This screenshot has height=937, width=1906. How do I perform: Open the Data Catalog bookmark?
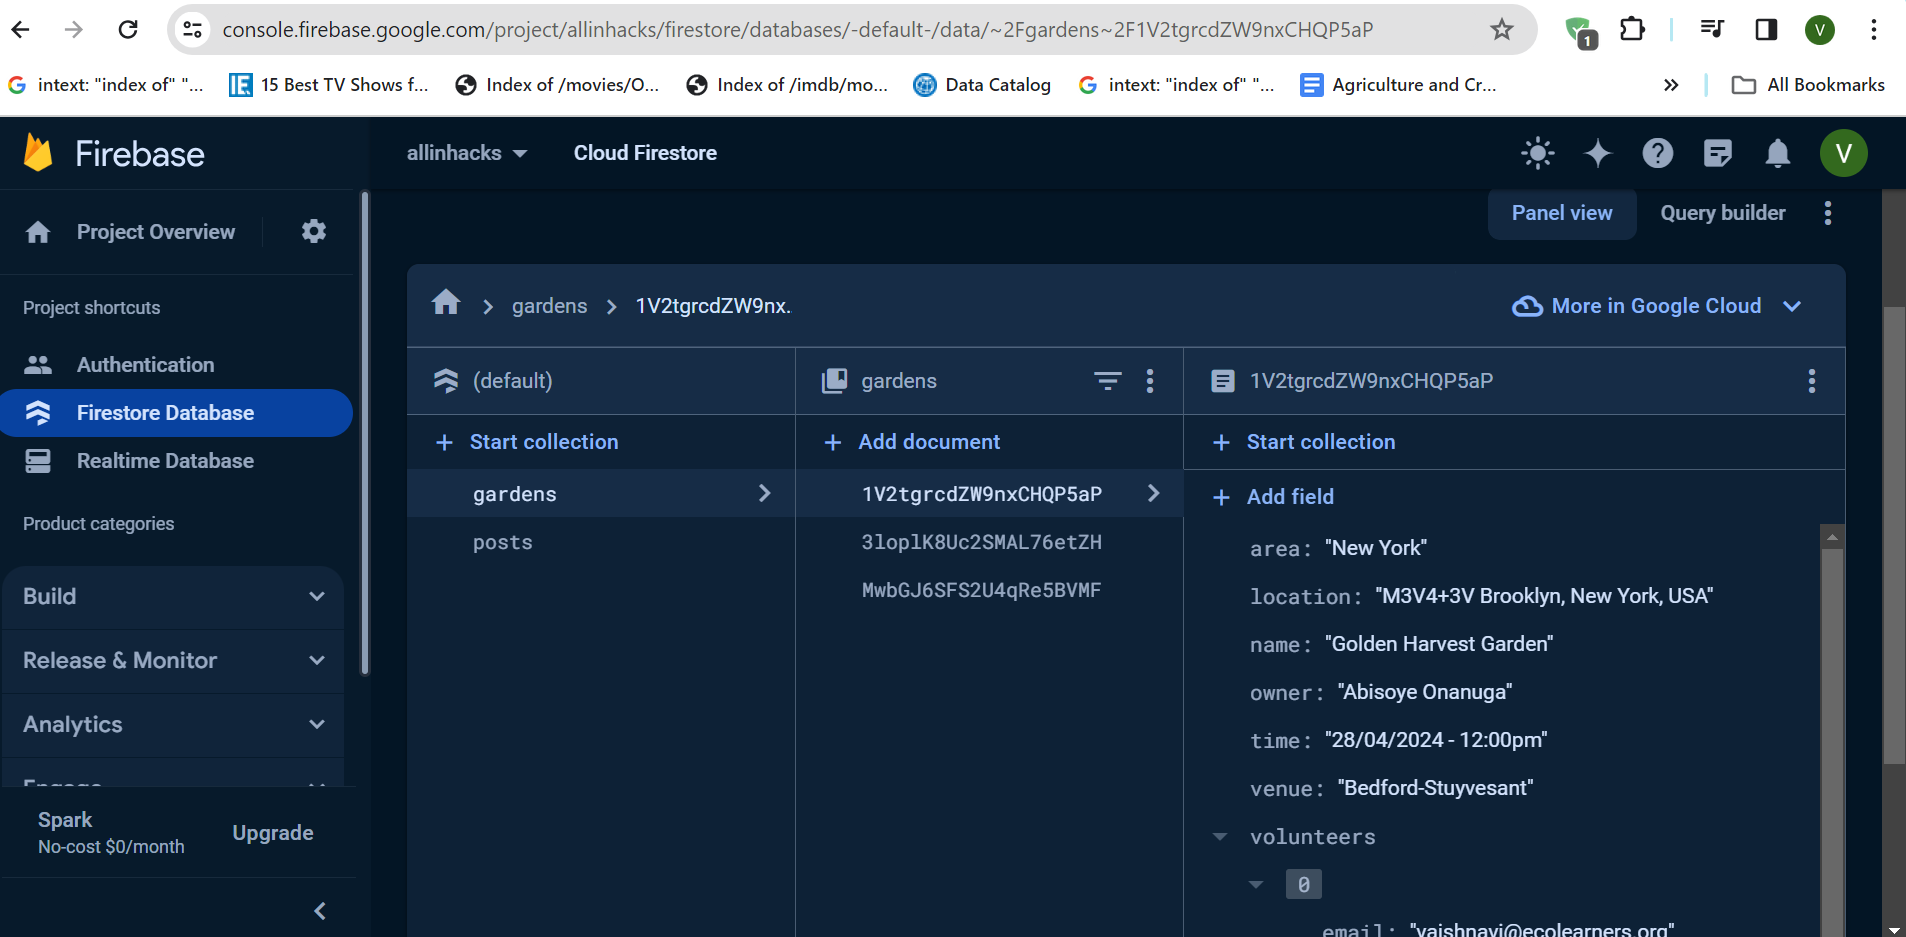point(982,85)
